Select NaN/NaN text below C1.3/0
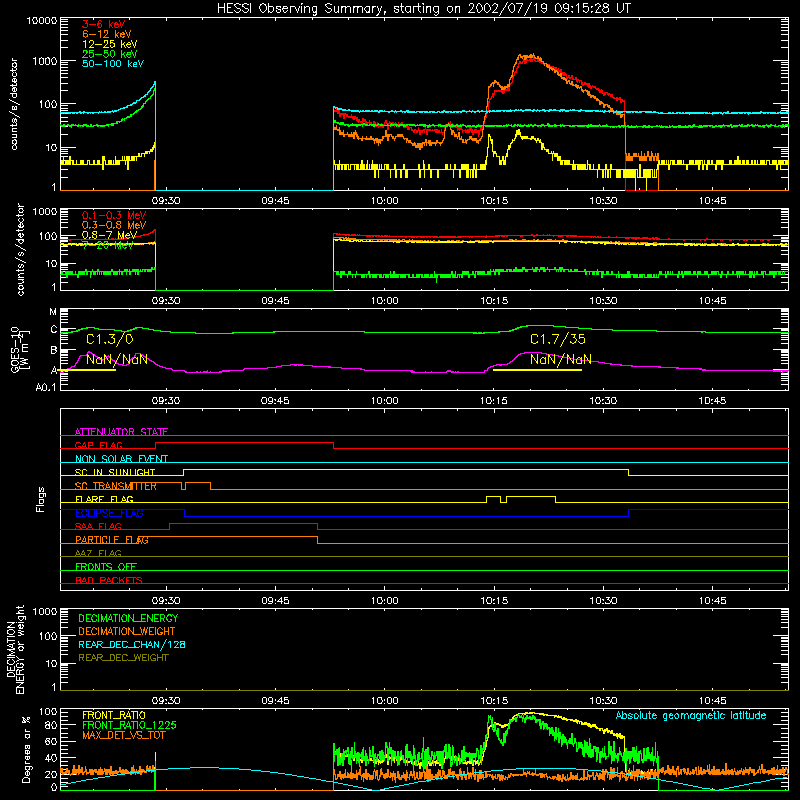 [117, 360]
